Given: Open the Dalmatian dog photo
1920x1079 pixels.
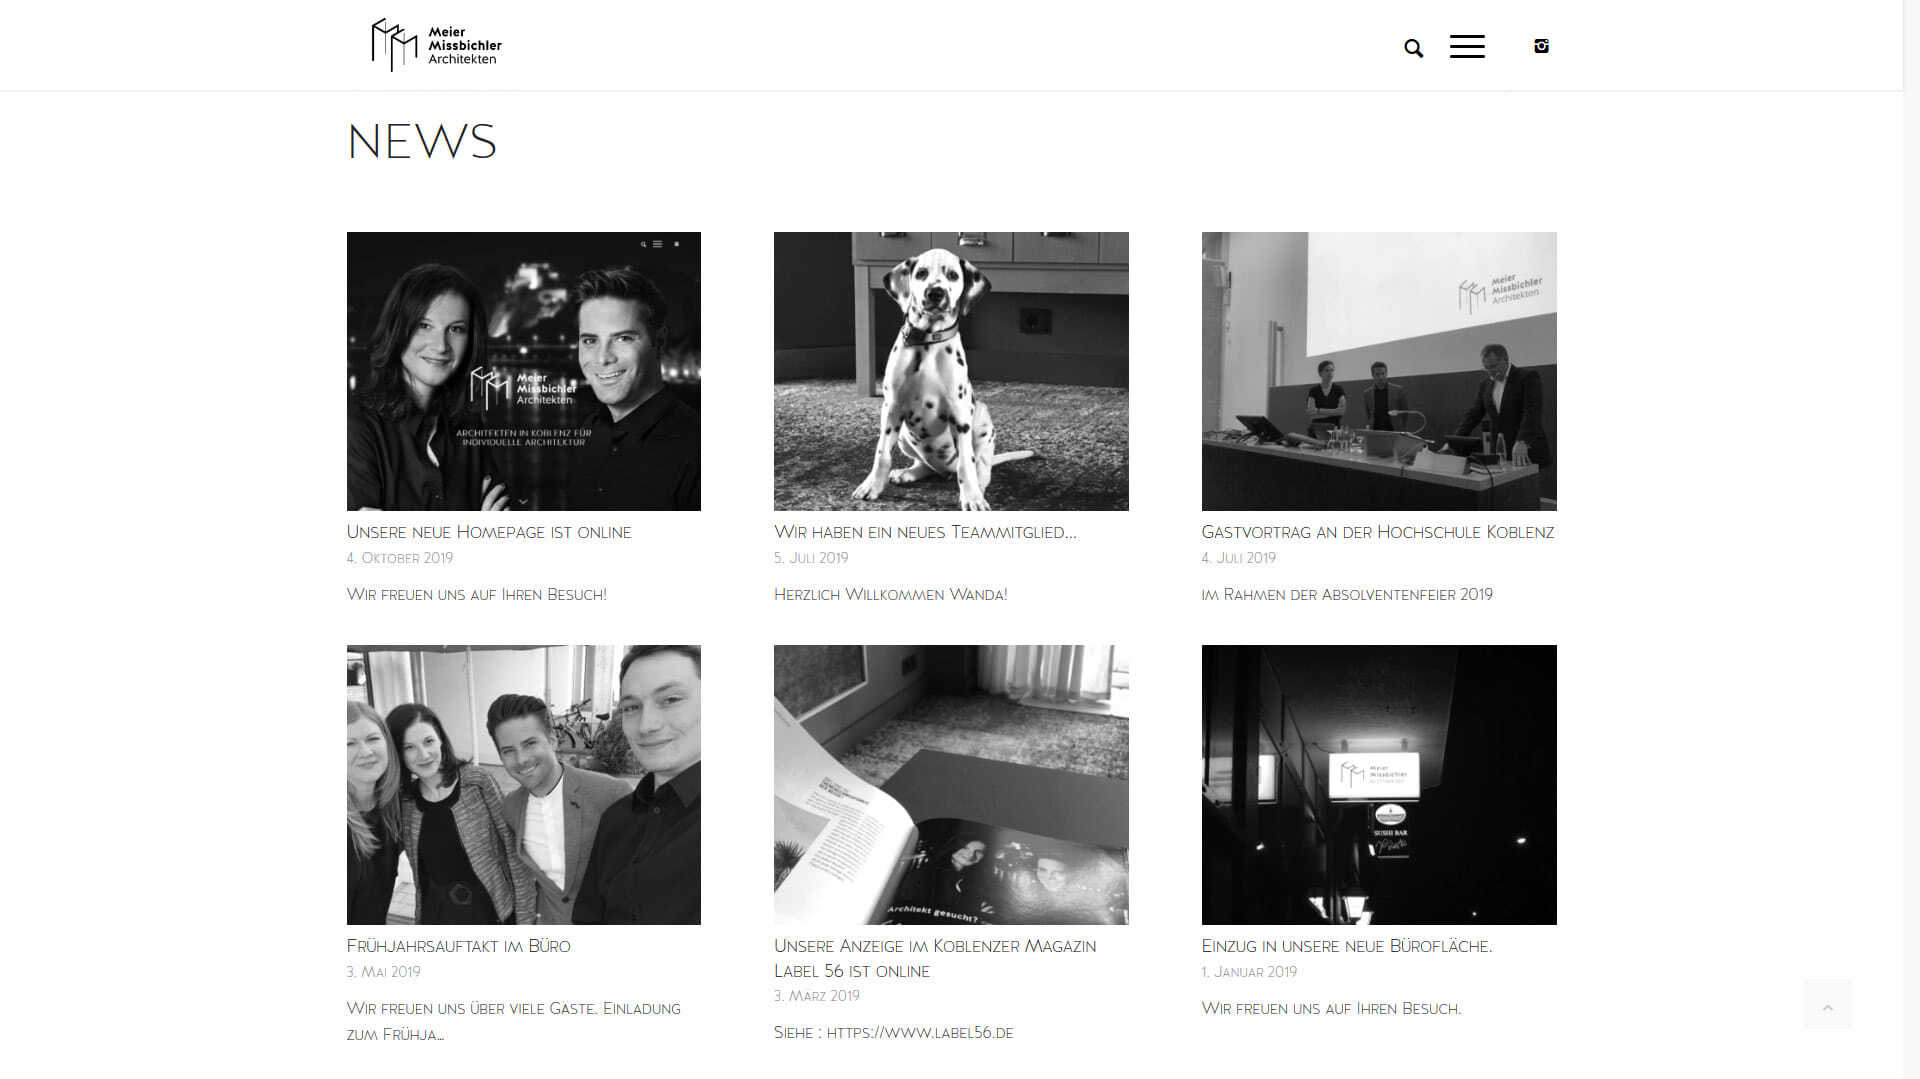Looking at the screenshot, I should (951, 371).
